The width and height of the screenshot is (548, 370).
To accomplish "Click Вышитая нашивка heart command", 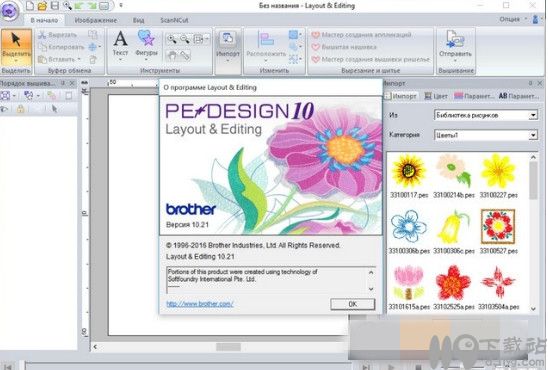I will coord(344,47).
